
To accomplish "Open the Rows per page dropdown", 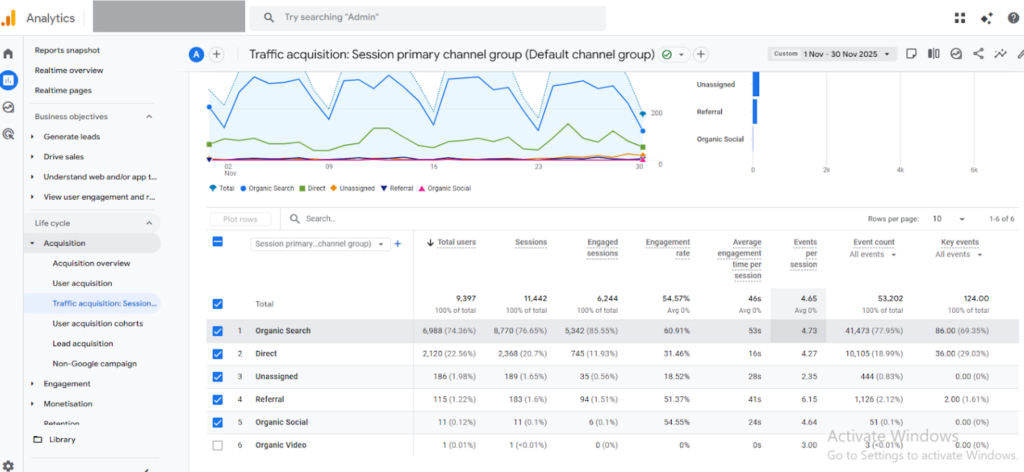I will click(948, 218).
